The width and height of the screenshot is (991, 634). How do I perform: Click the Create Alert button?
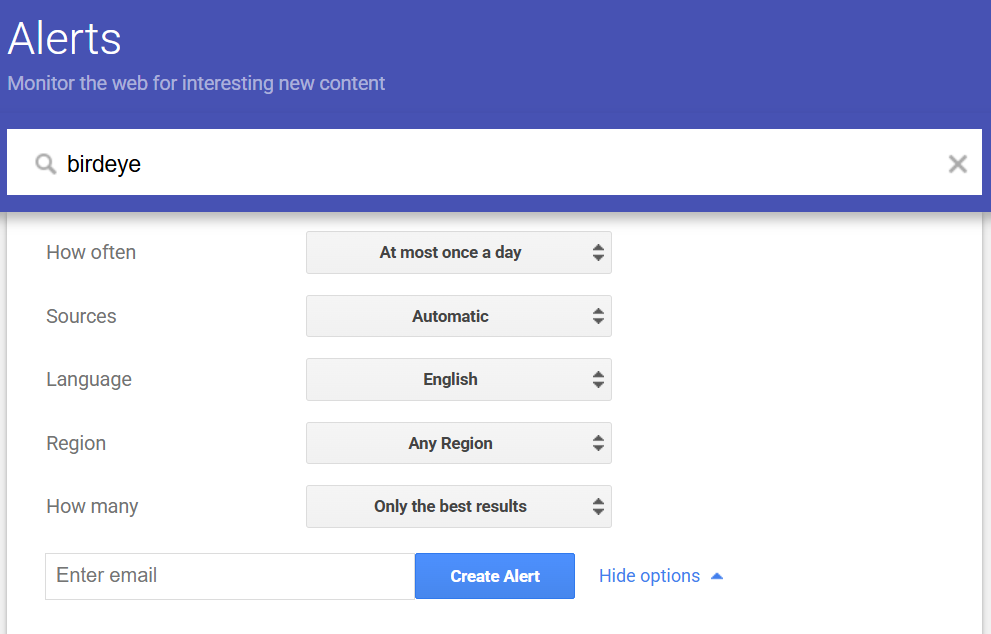point(495,576)
